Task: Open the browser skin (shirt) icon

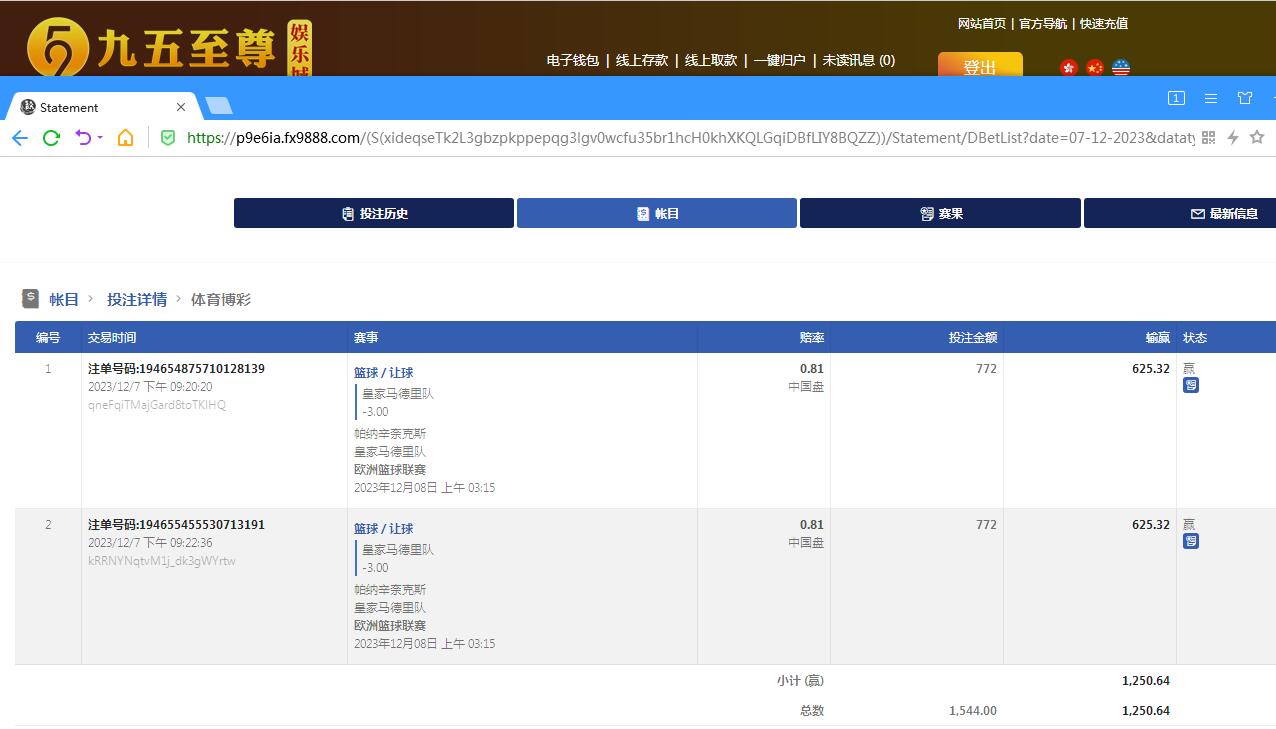Action: (x=1245, y=98)
